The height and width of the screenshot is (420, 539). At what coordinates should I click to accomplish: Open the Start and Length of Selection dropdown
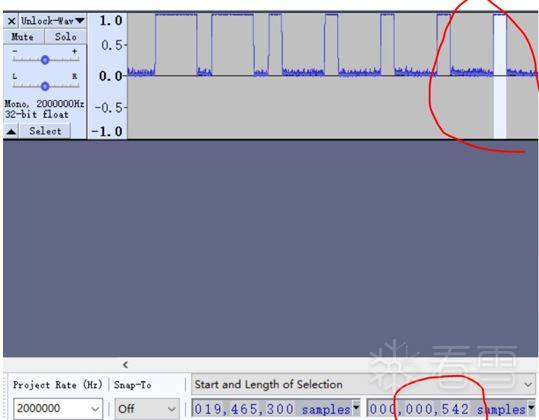[363, 384]
